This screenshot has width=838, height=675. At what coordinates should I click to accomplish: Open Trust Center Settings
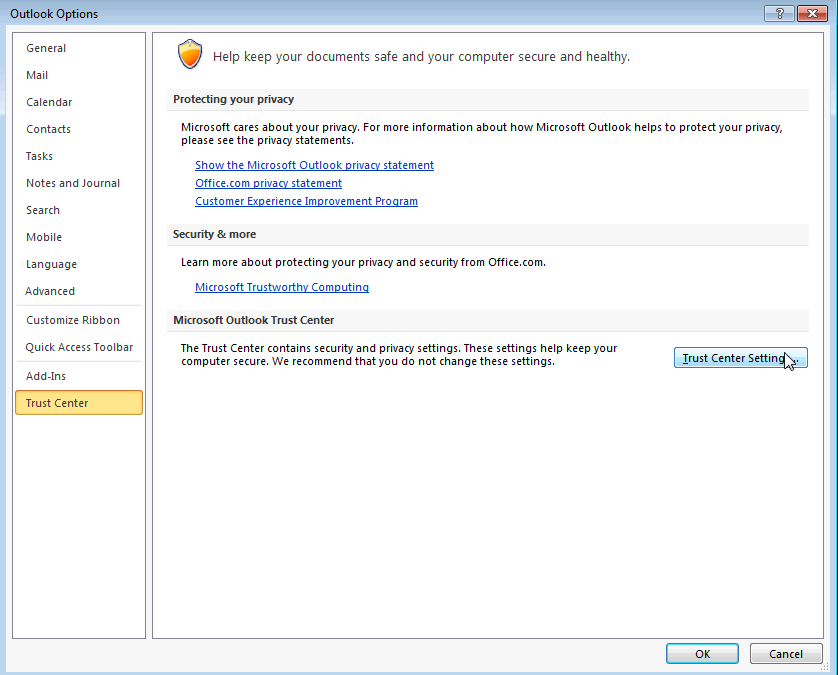pos(740,358)
